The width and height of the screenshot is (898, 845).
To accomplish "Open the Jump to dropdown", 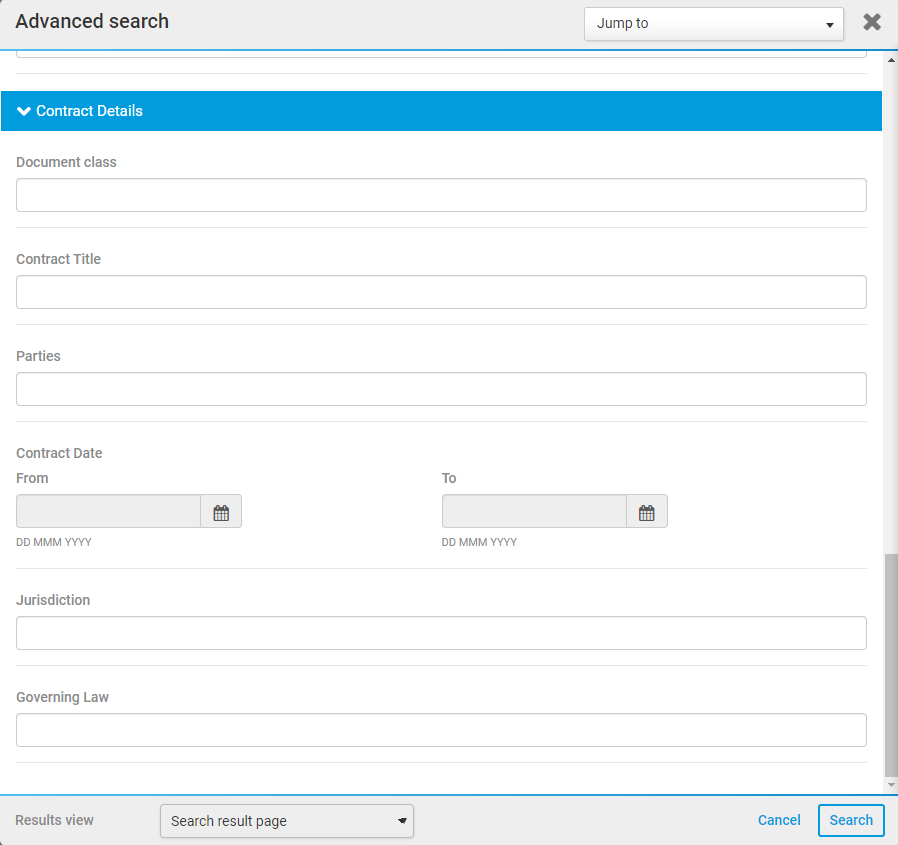I will tap(713, 24).
